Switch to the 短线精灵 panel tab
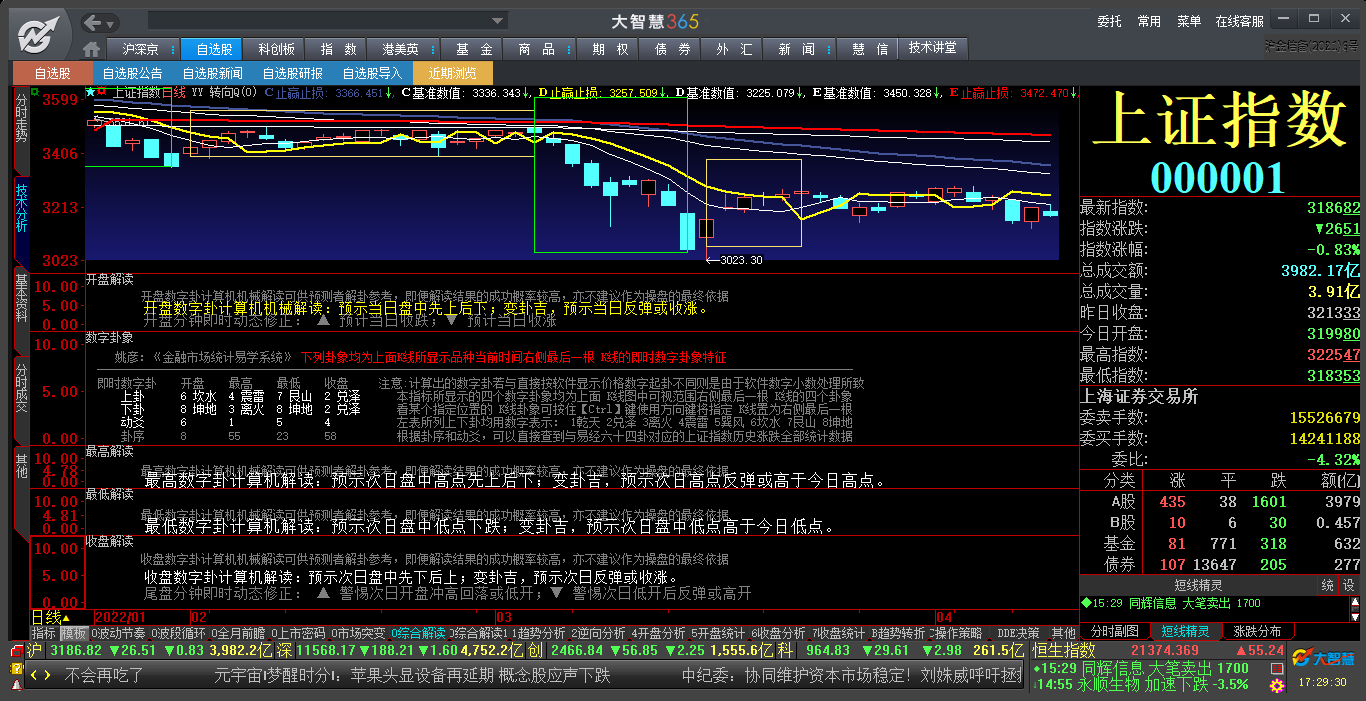Viewport: 1366px width, 701px height. point(1185,631)
